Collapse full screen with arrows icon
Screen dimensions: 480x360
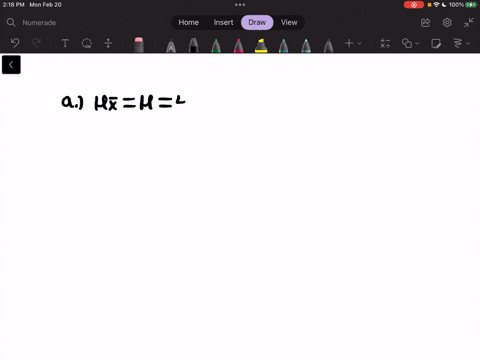tap(468, 23)
